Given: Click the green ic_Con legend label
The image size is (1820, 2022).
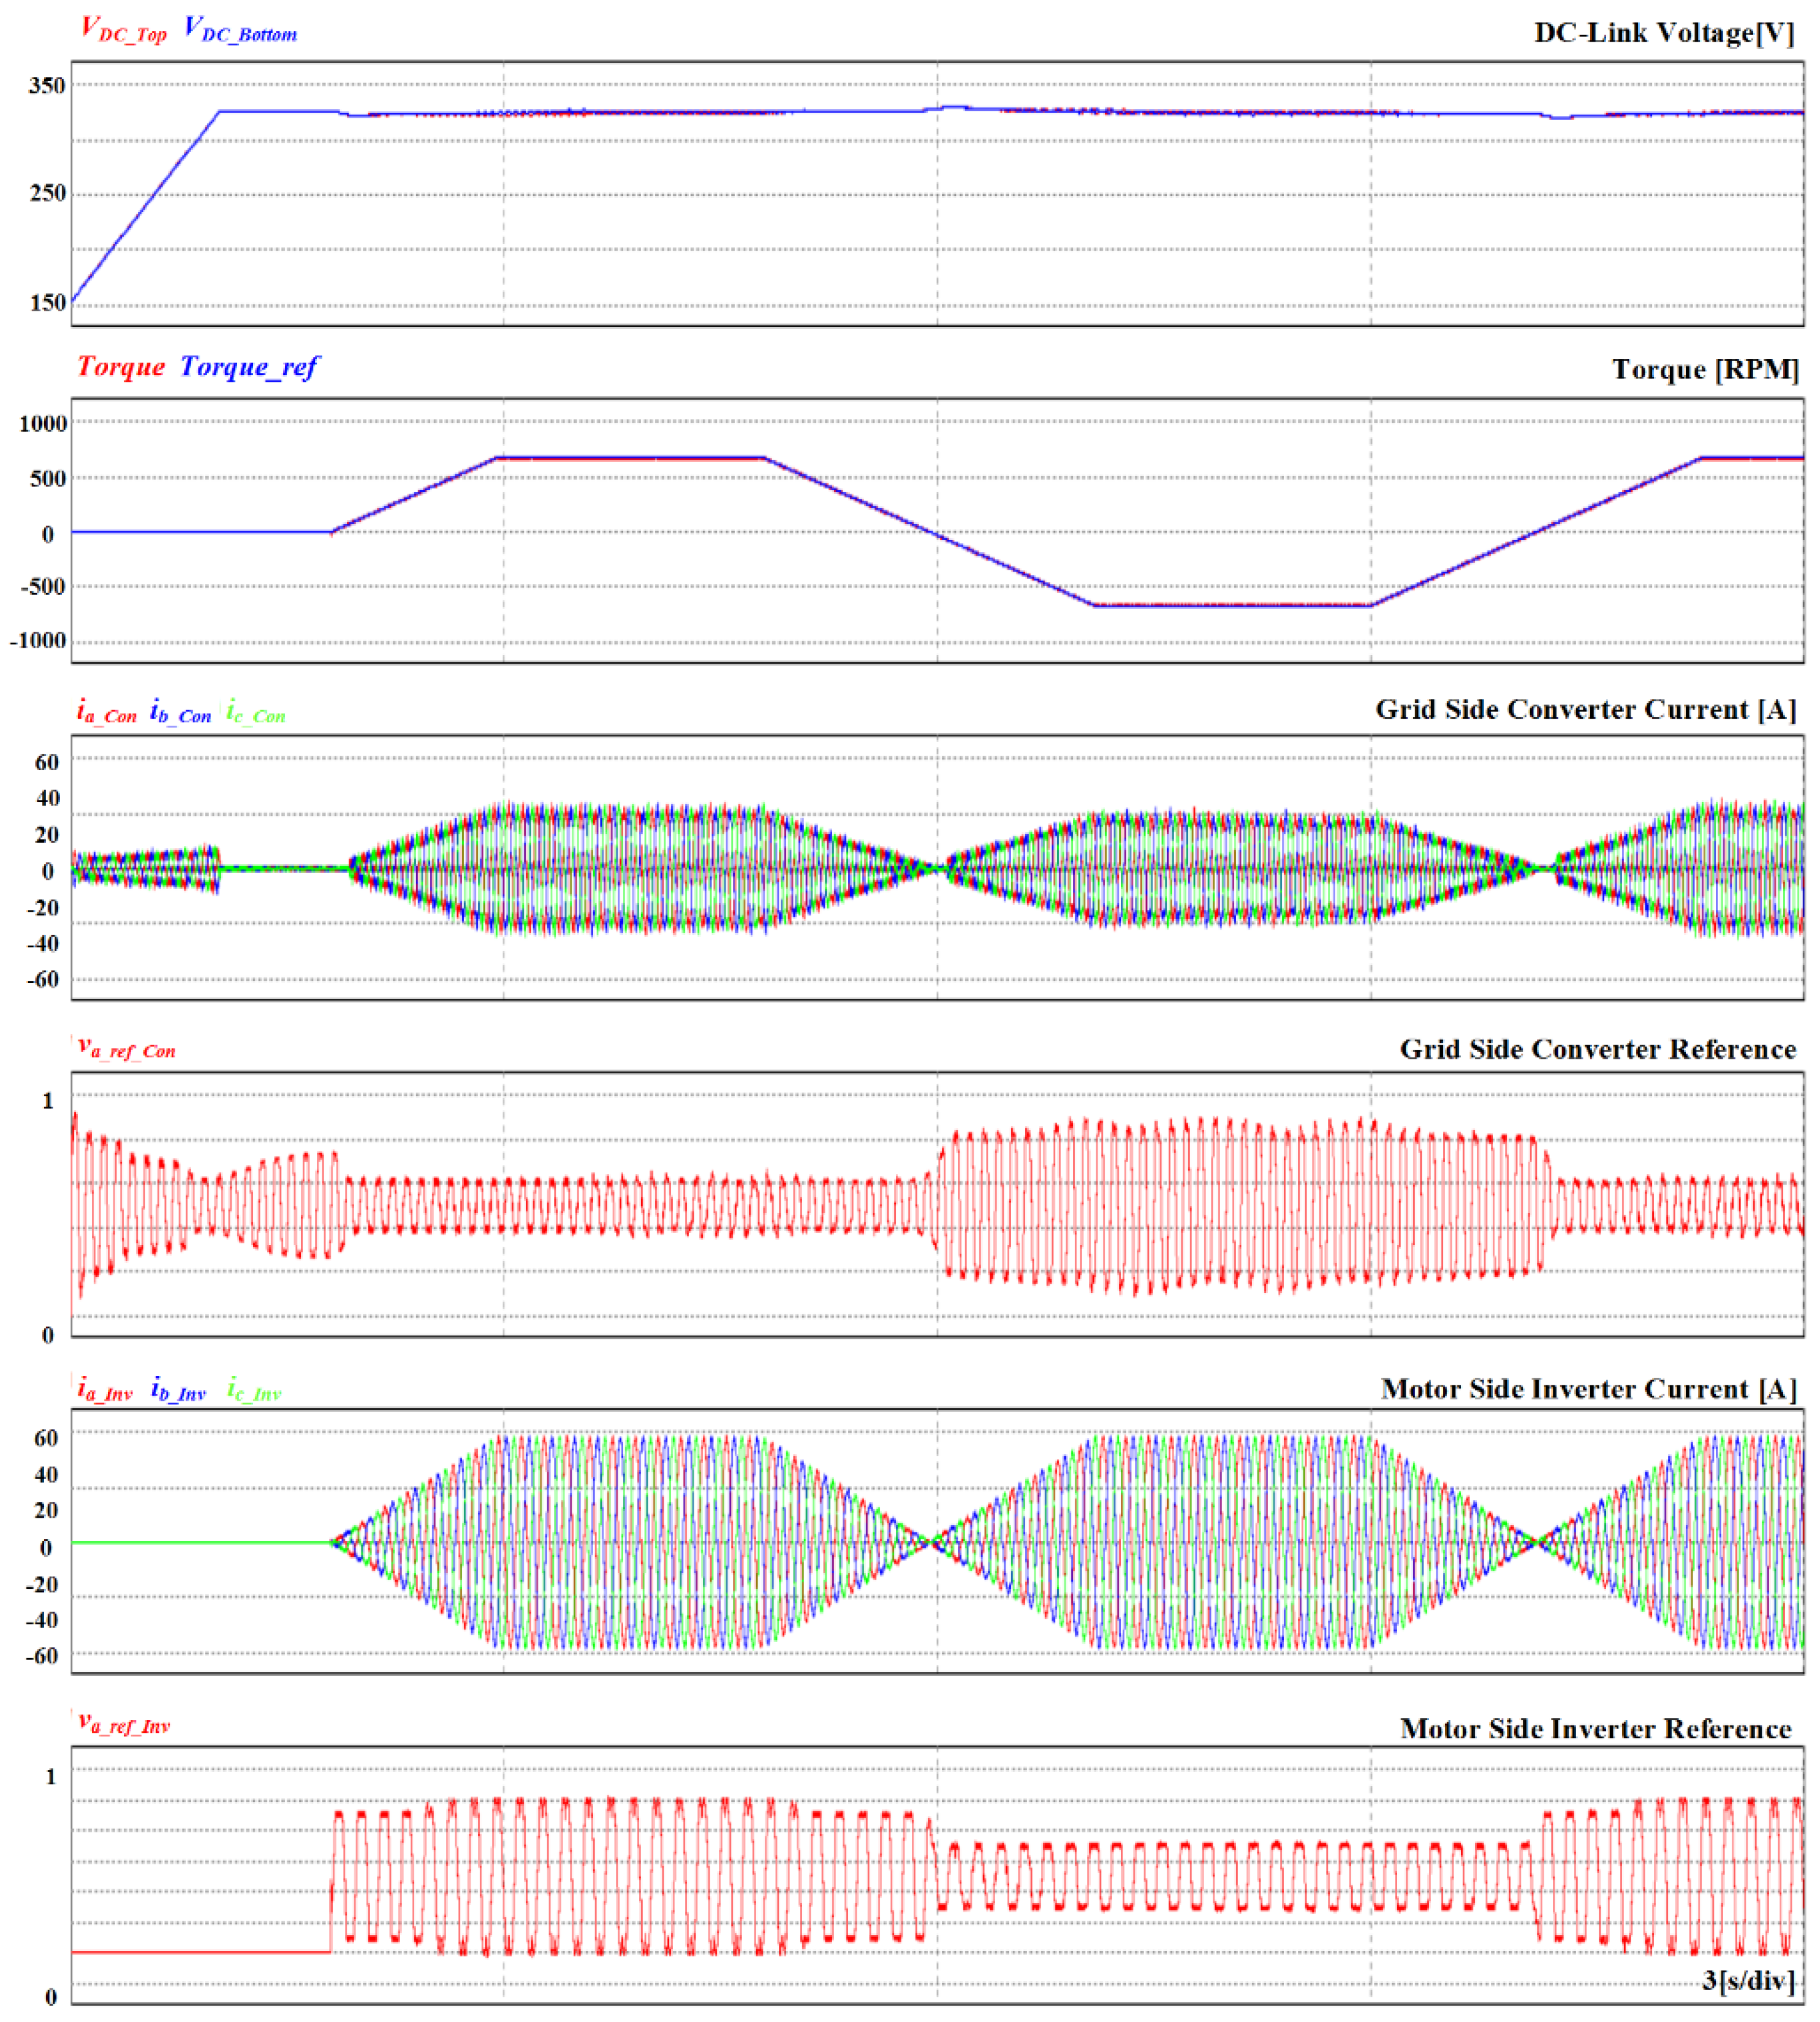Looking at the screenshot, I should point(256,712).
